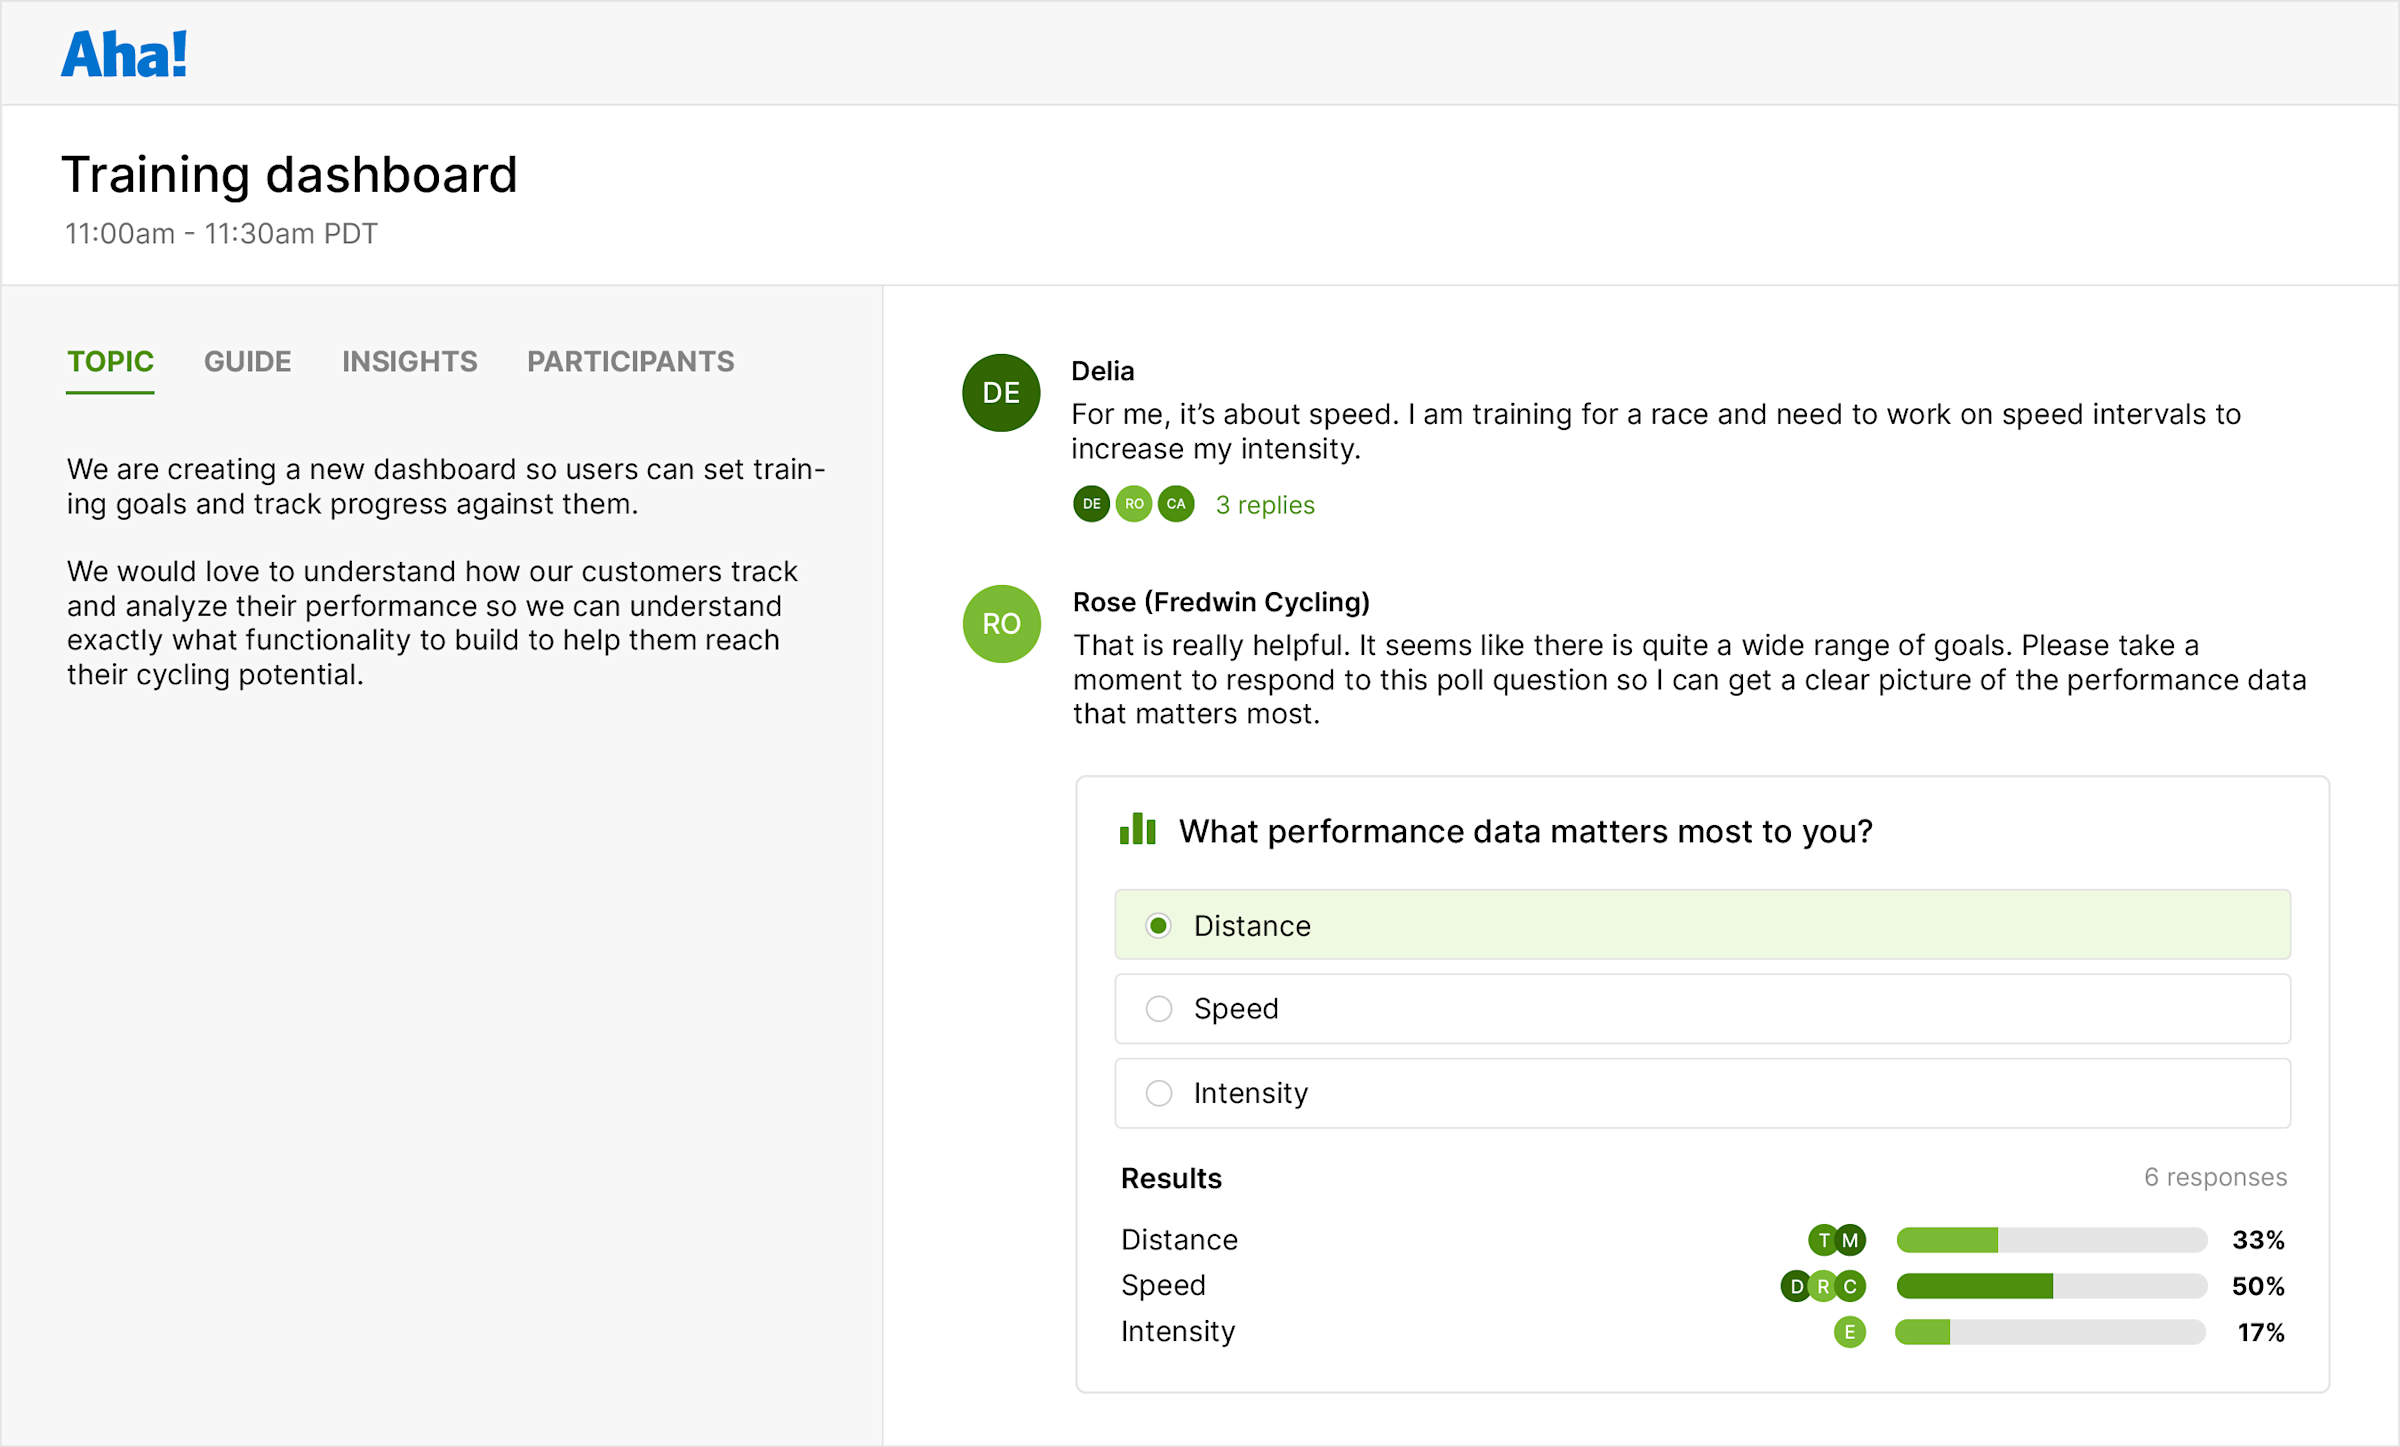
Task: Click the bar chart icon beside poll question
Action: tap(1135, 830)
